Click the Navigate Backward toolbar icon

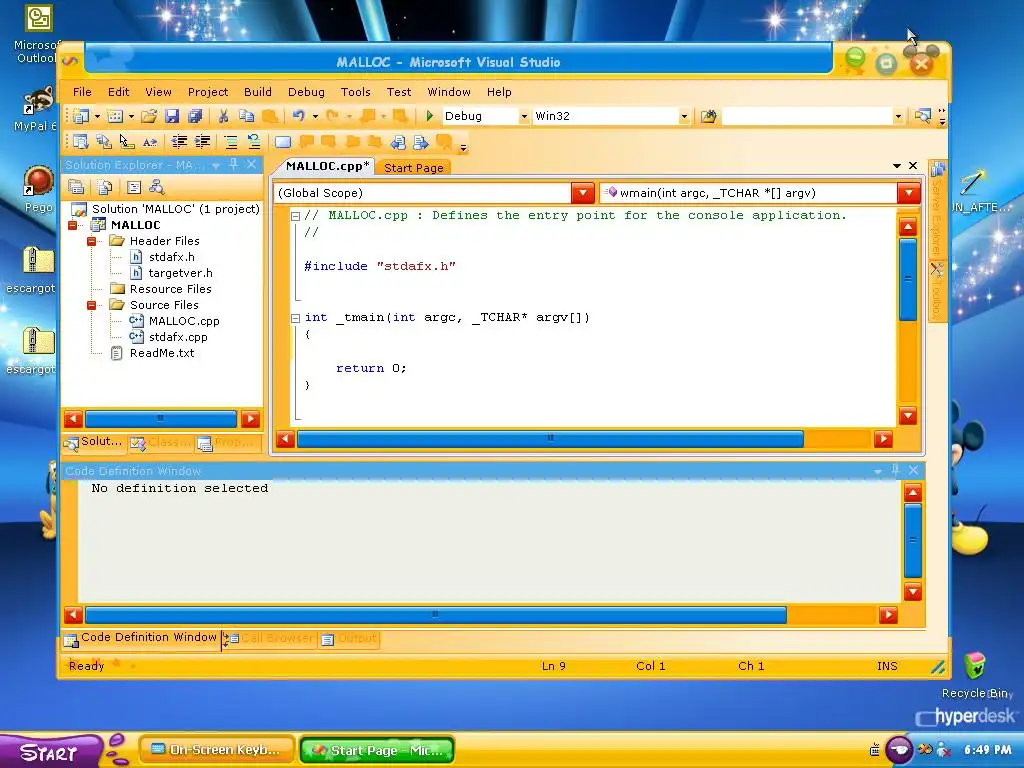tap(397, 142)
